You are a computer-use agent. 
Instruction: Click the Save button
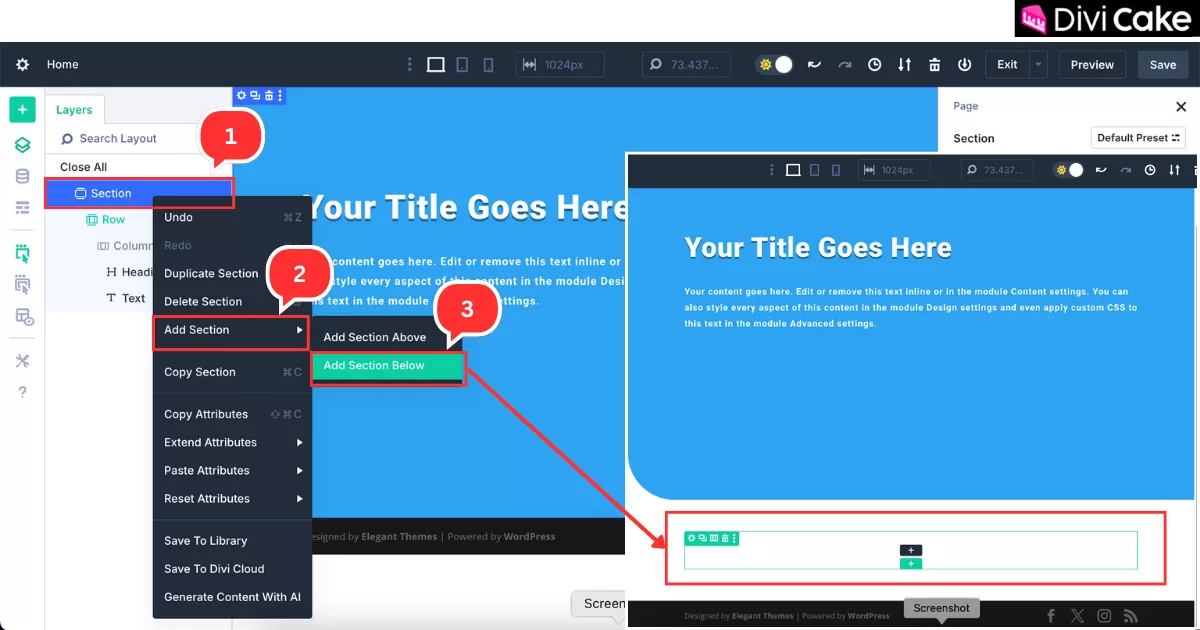(1163, 64)
